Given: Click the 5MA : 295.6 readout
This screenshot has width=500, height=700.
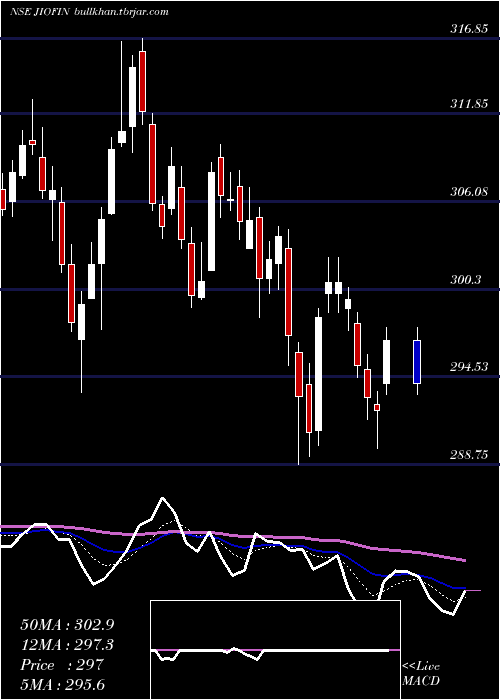Looking at the screenshot, I should pyautogui.click(x=64, y=684).
